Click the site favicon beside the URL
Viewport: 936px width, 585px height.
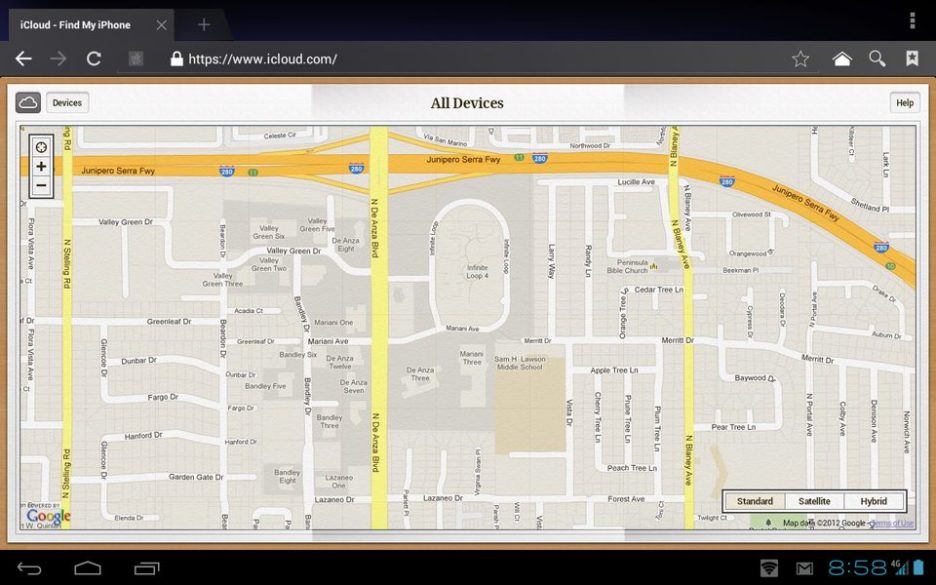(x=136, y=58)
